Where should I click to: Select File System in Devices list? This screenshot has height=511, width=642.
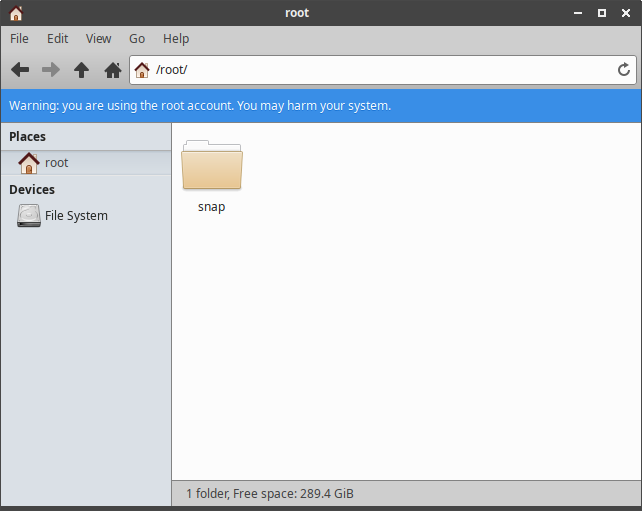tap(86, 215)
